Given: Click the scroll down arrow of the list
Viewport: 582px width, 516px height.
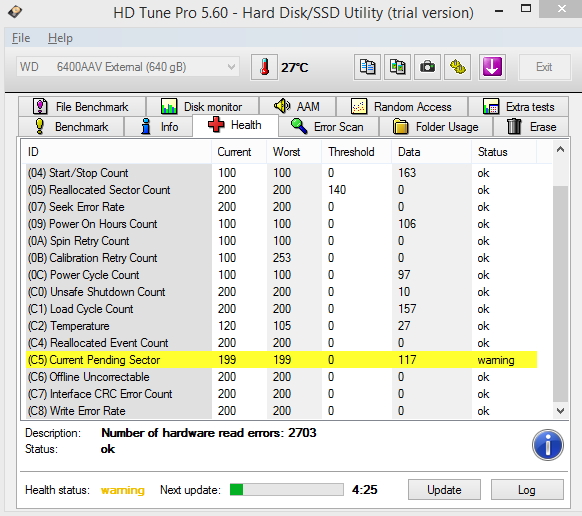Looking at the screenshot, I should click(560, 411).
